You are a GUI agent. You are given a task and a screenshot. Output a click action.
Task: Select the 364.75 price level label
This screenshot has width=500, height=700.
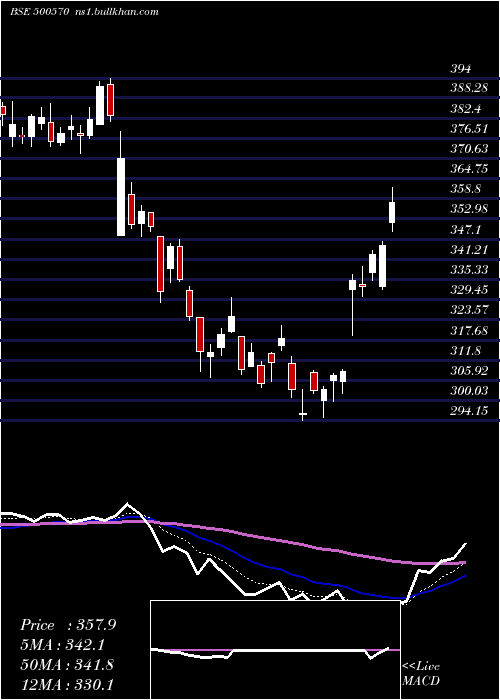coord(469,169)
